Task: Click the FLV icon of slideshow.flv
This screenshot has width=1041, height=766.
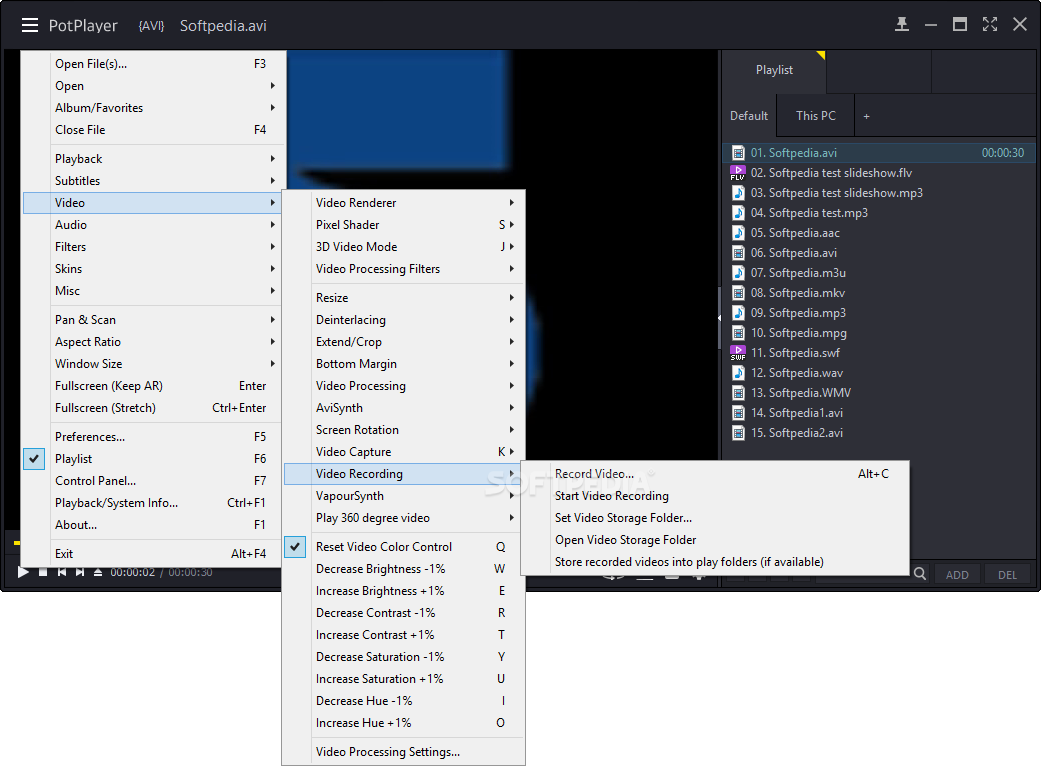Action: (738, 173)
